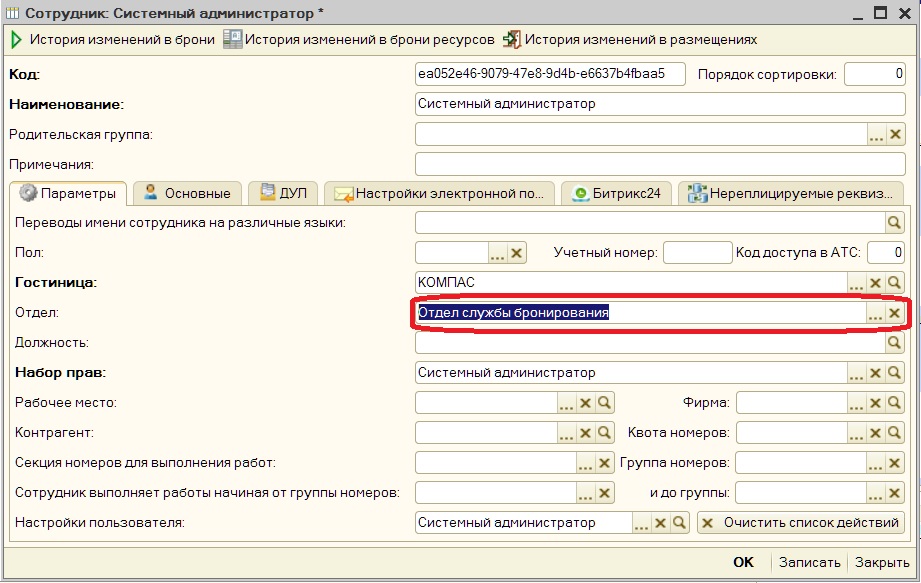This screenshot has width=921, height=583.
Task: Clear the Настройки пользователя value
Action: [660, 523]
